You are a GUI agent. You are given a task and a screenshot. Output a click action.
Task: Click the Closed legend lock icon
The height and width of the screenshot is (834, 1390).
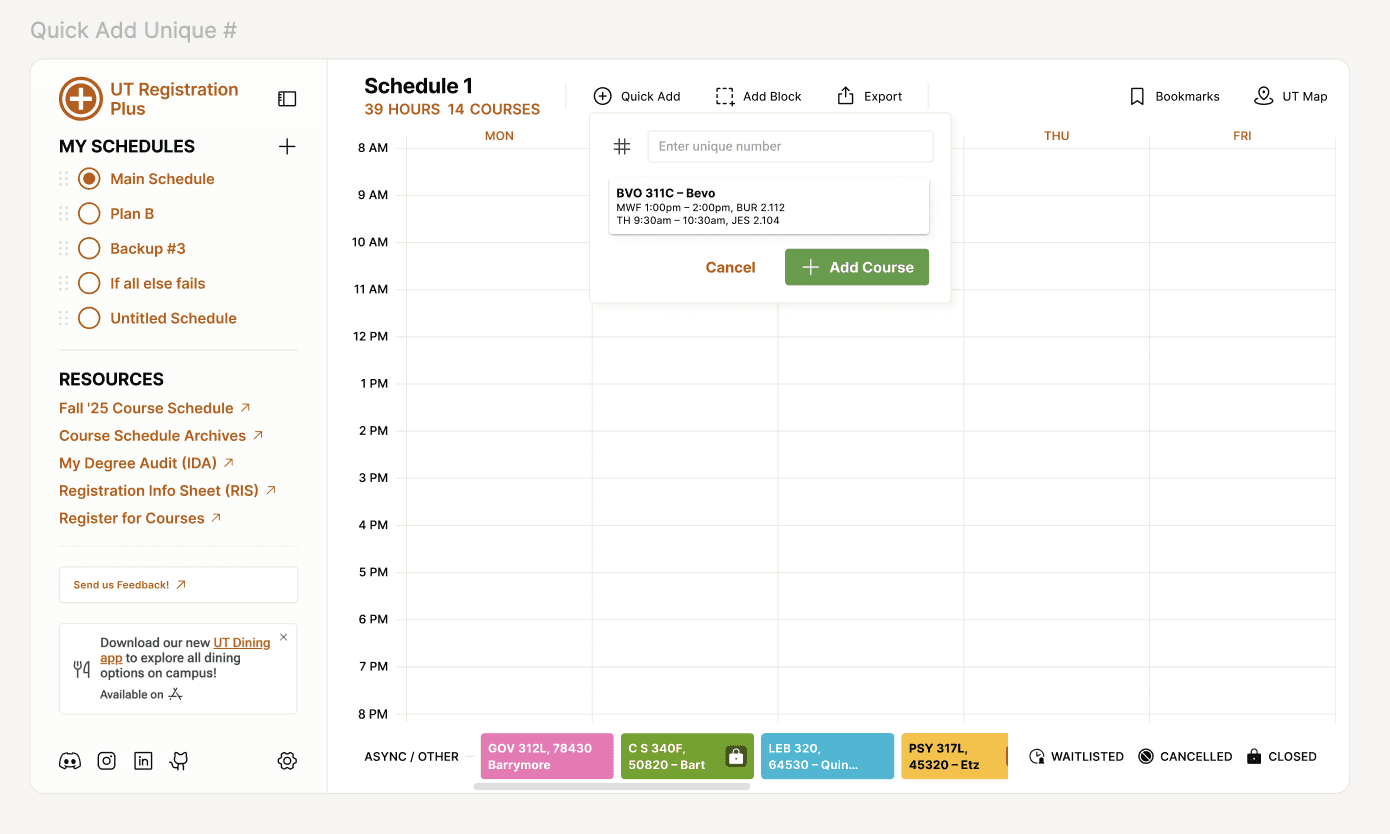[1254, 757]
